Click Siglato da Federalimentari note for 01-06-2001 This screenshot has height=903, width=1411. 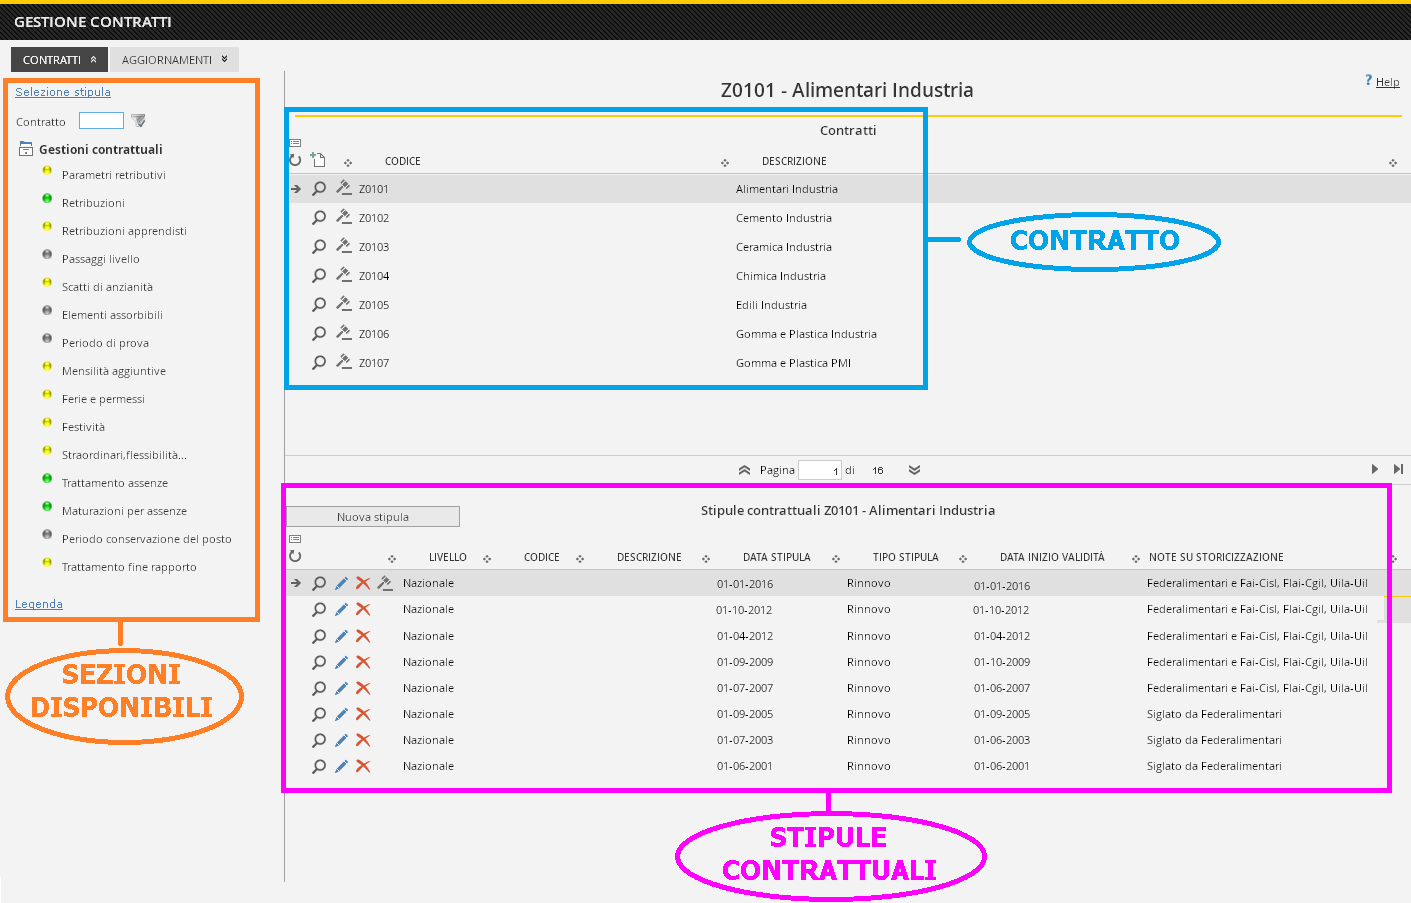1214,766
